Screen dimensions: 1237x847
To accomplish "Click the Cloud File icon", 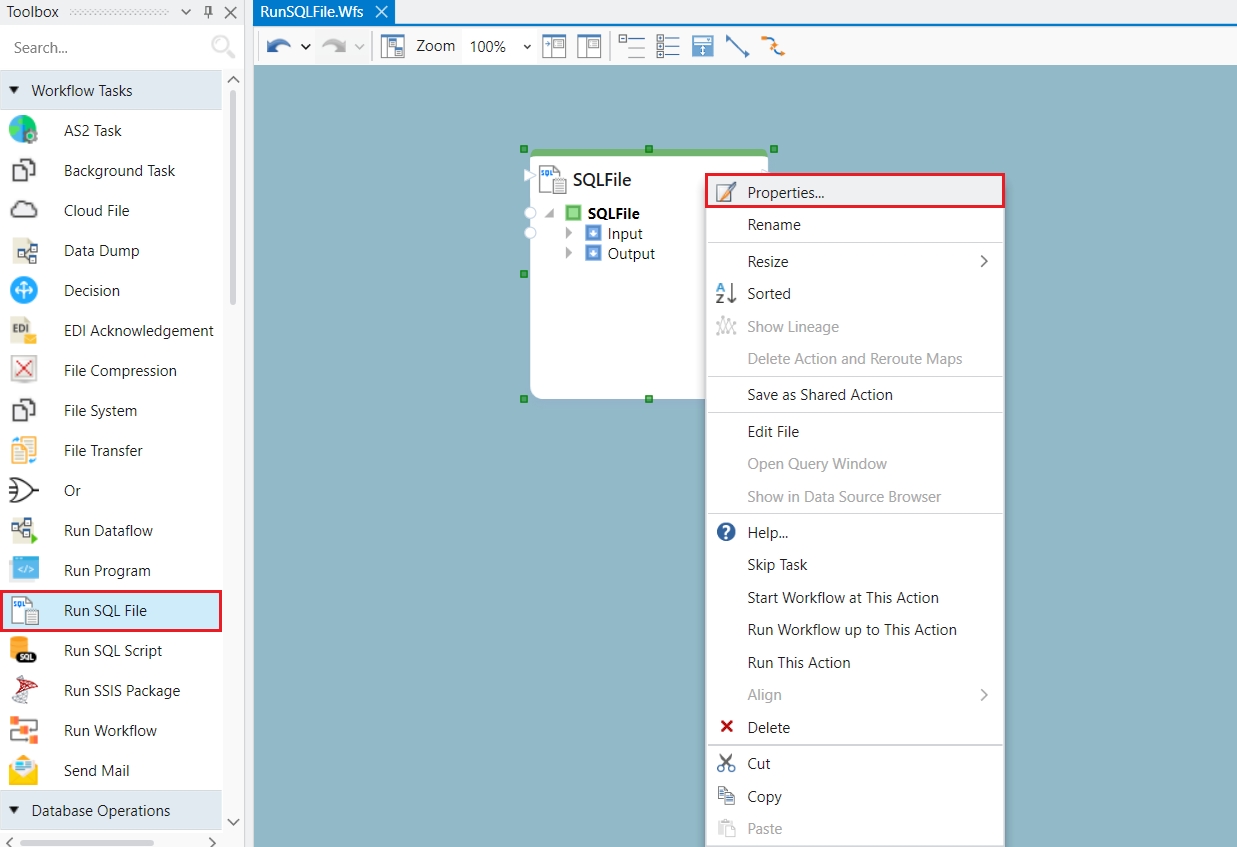I will tap(23, 210).
